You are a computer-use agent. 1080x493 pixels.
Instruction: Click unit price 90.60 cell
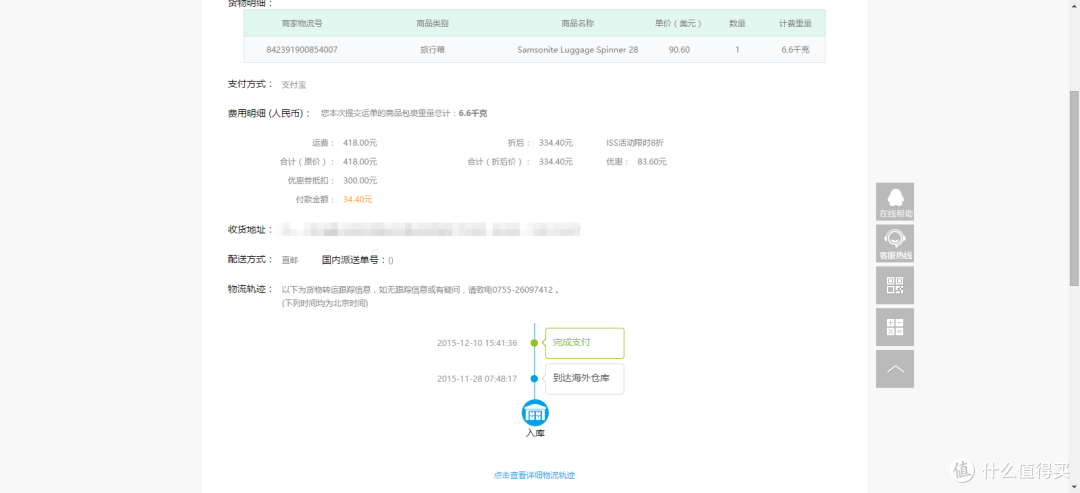point(678,50)
